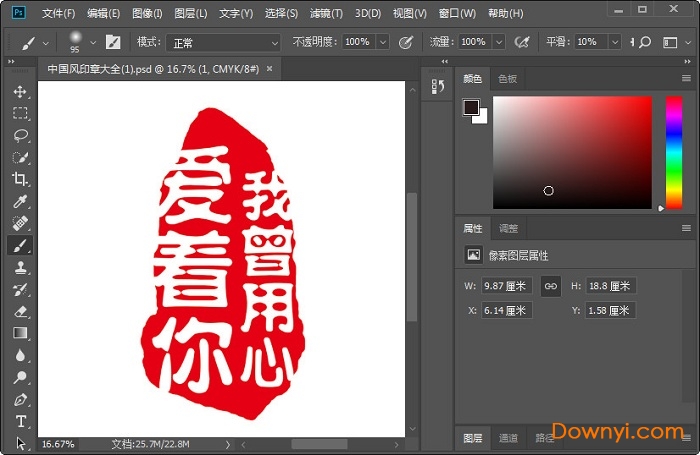This screenshot has height=455, width=700.
Task: Select the Horizontal Type tool
Action: click(20, 421)
